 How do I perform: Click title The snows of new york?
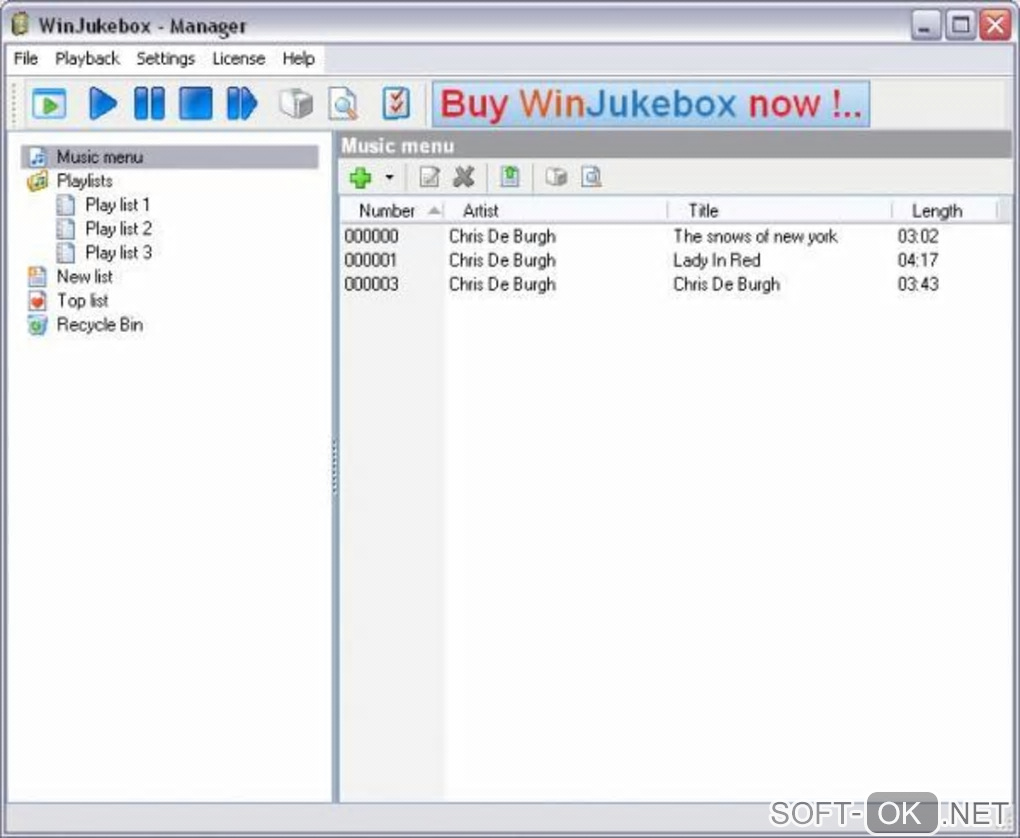click(x=755, y=236)
